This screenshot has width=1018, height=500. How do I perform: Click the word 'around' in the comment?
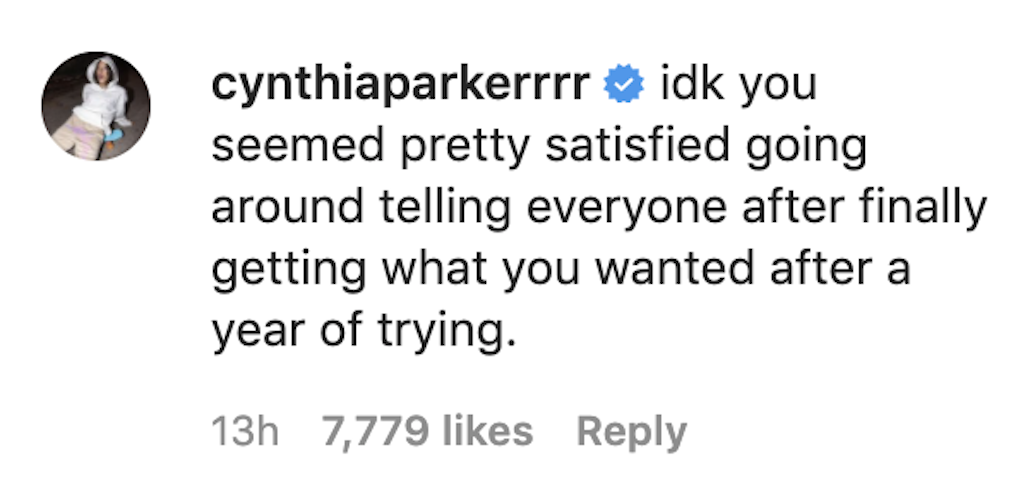coord(288,208)
